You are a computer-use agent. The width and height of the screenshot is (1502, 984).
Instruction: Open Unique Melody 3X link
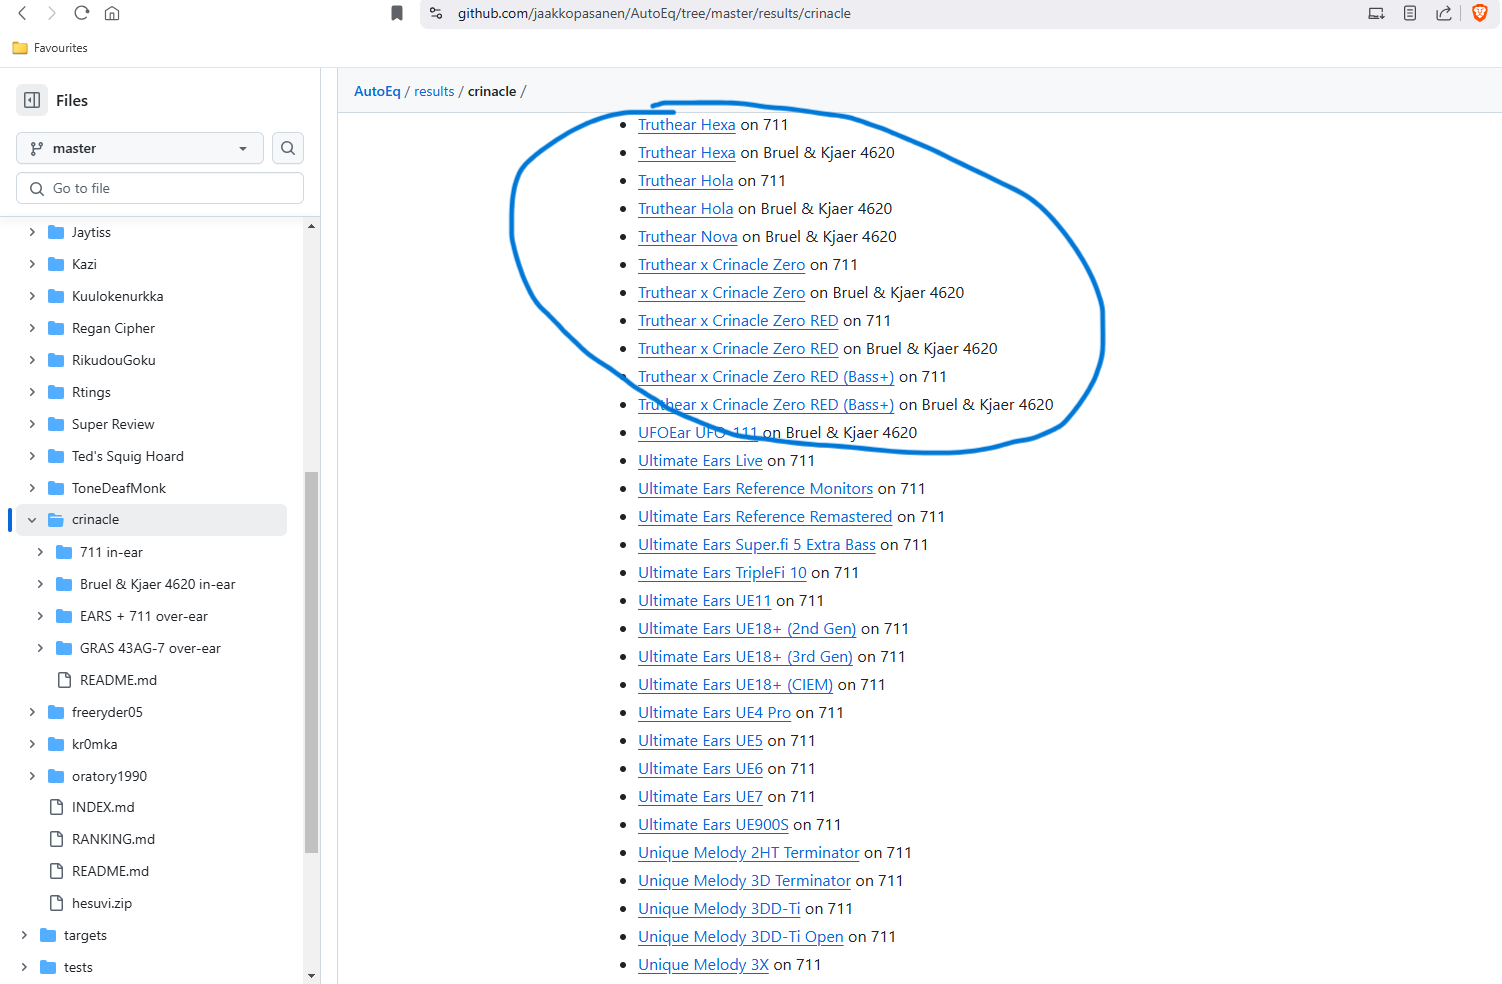click(704, 964)
